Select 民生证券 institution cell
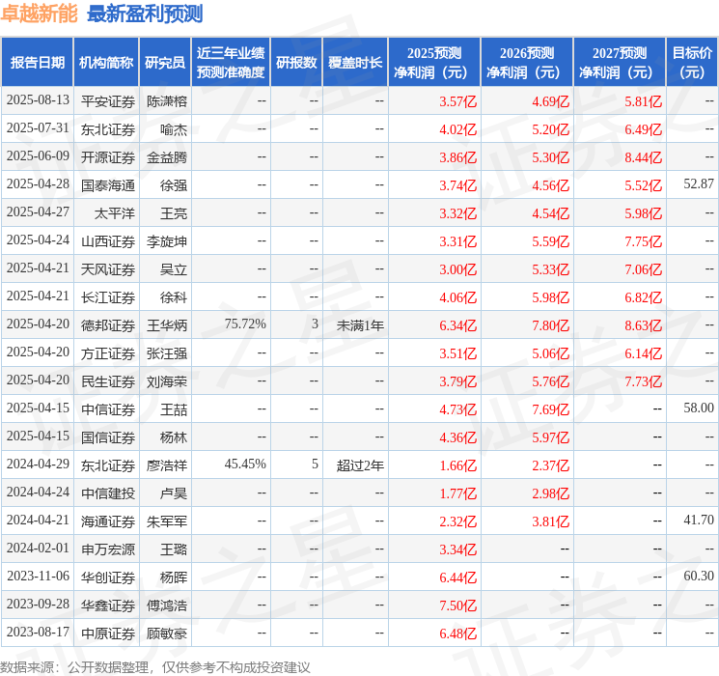 [x=108, y=381]
